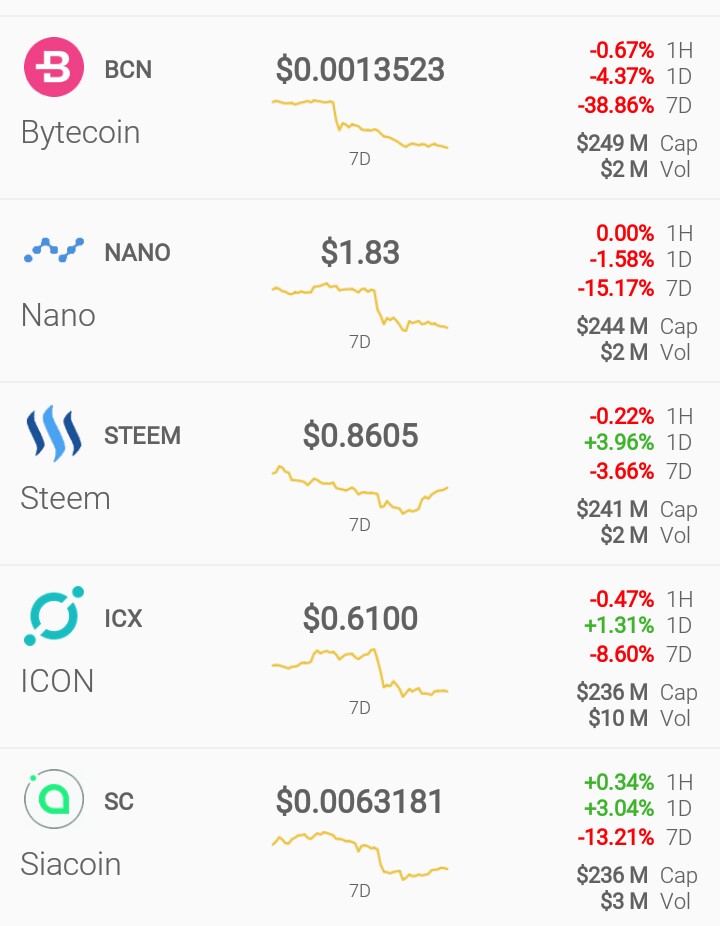Tap the pink Bytecoin logo icon
The width and height of the screenshot is (720, 926).
tap(54, 67)
